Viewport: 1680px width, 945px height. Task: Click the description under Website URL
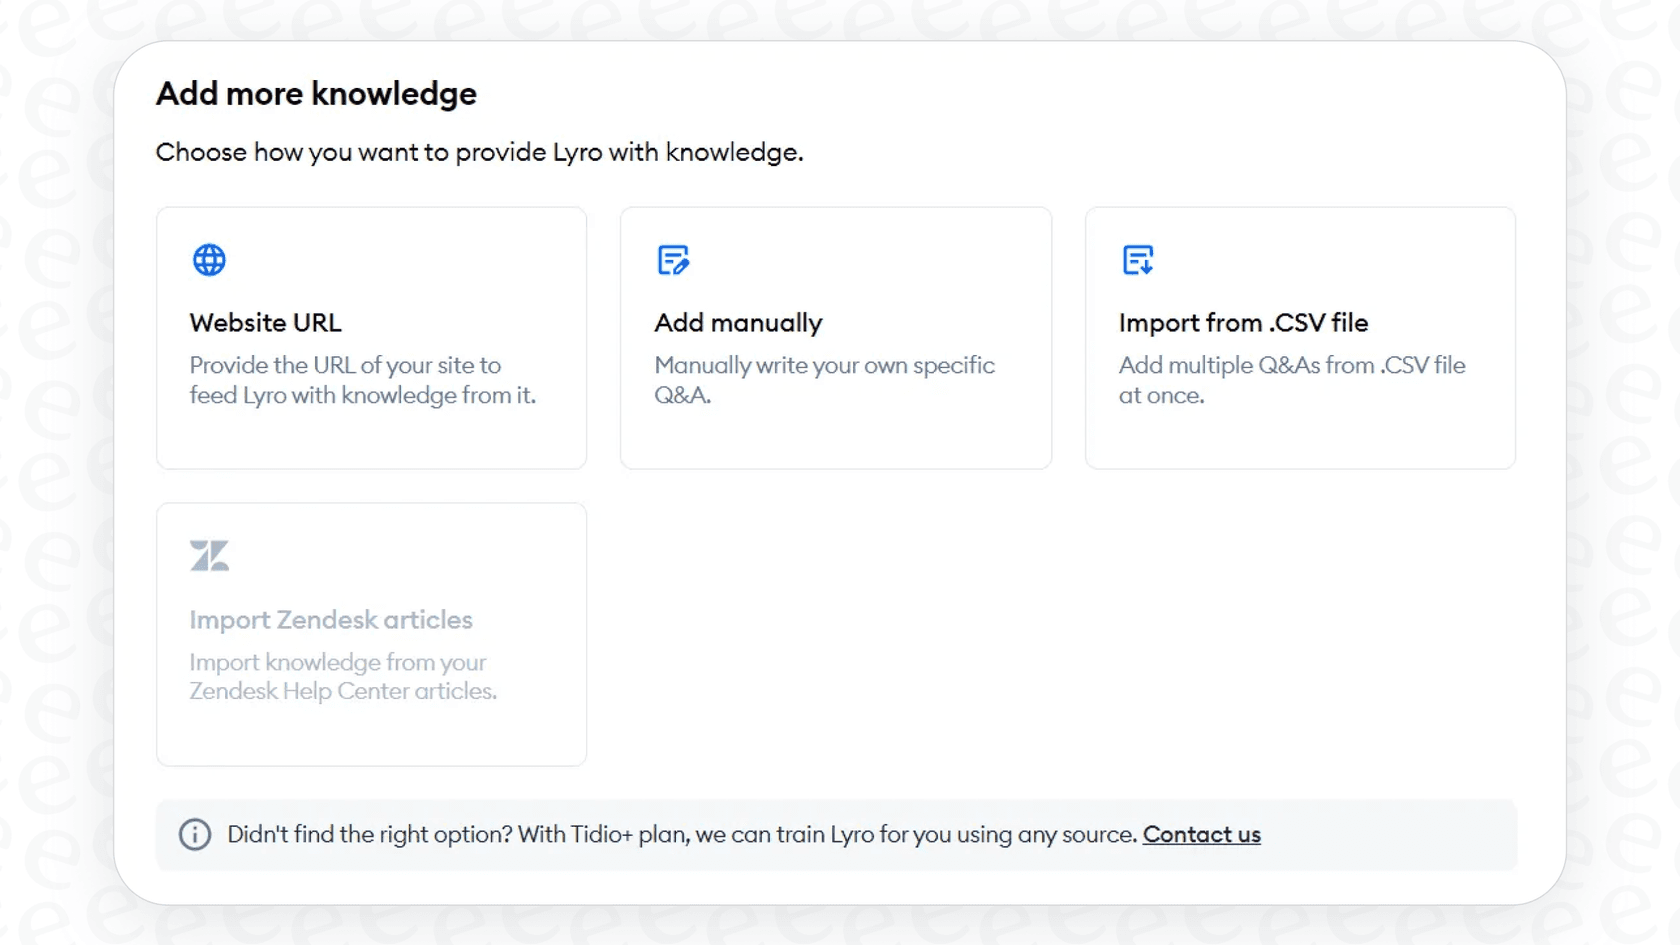tap(363, 380)
